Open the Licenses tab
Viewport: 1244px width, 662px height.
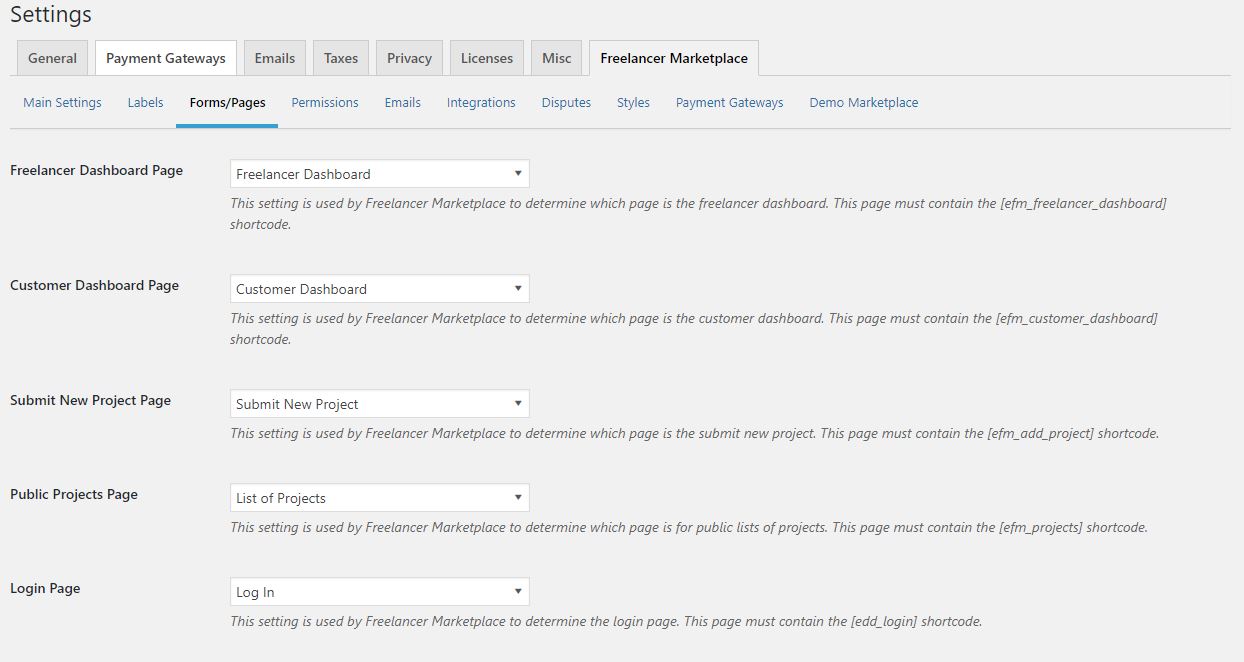(x=487, y=58)
